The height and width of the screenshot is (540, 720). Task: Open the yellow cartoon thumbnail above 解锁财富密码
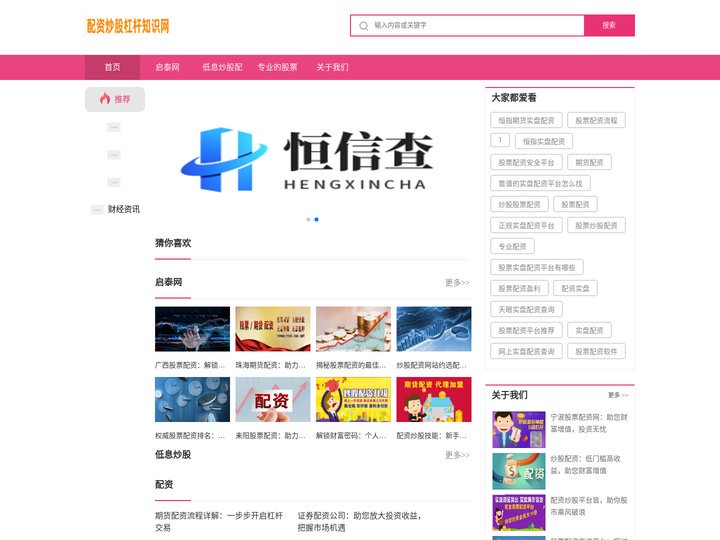tap(353, 399)
